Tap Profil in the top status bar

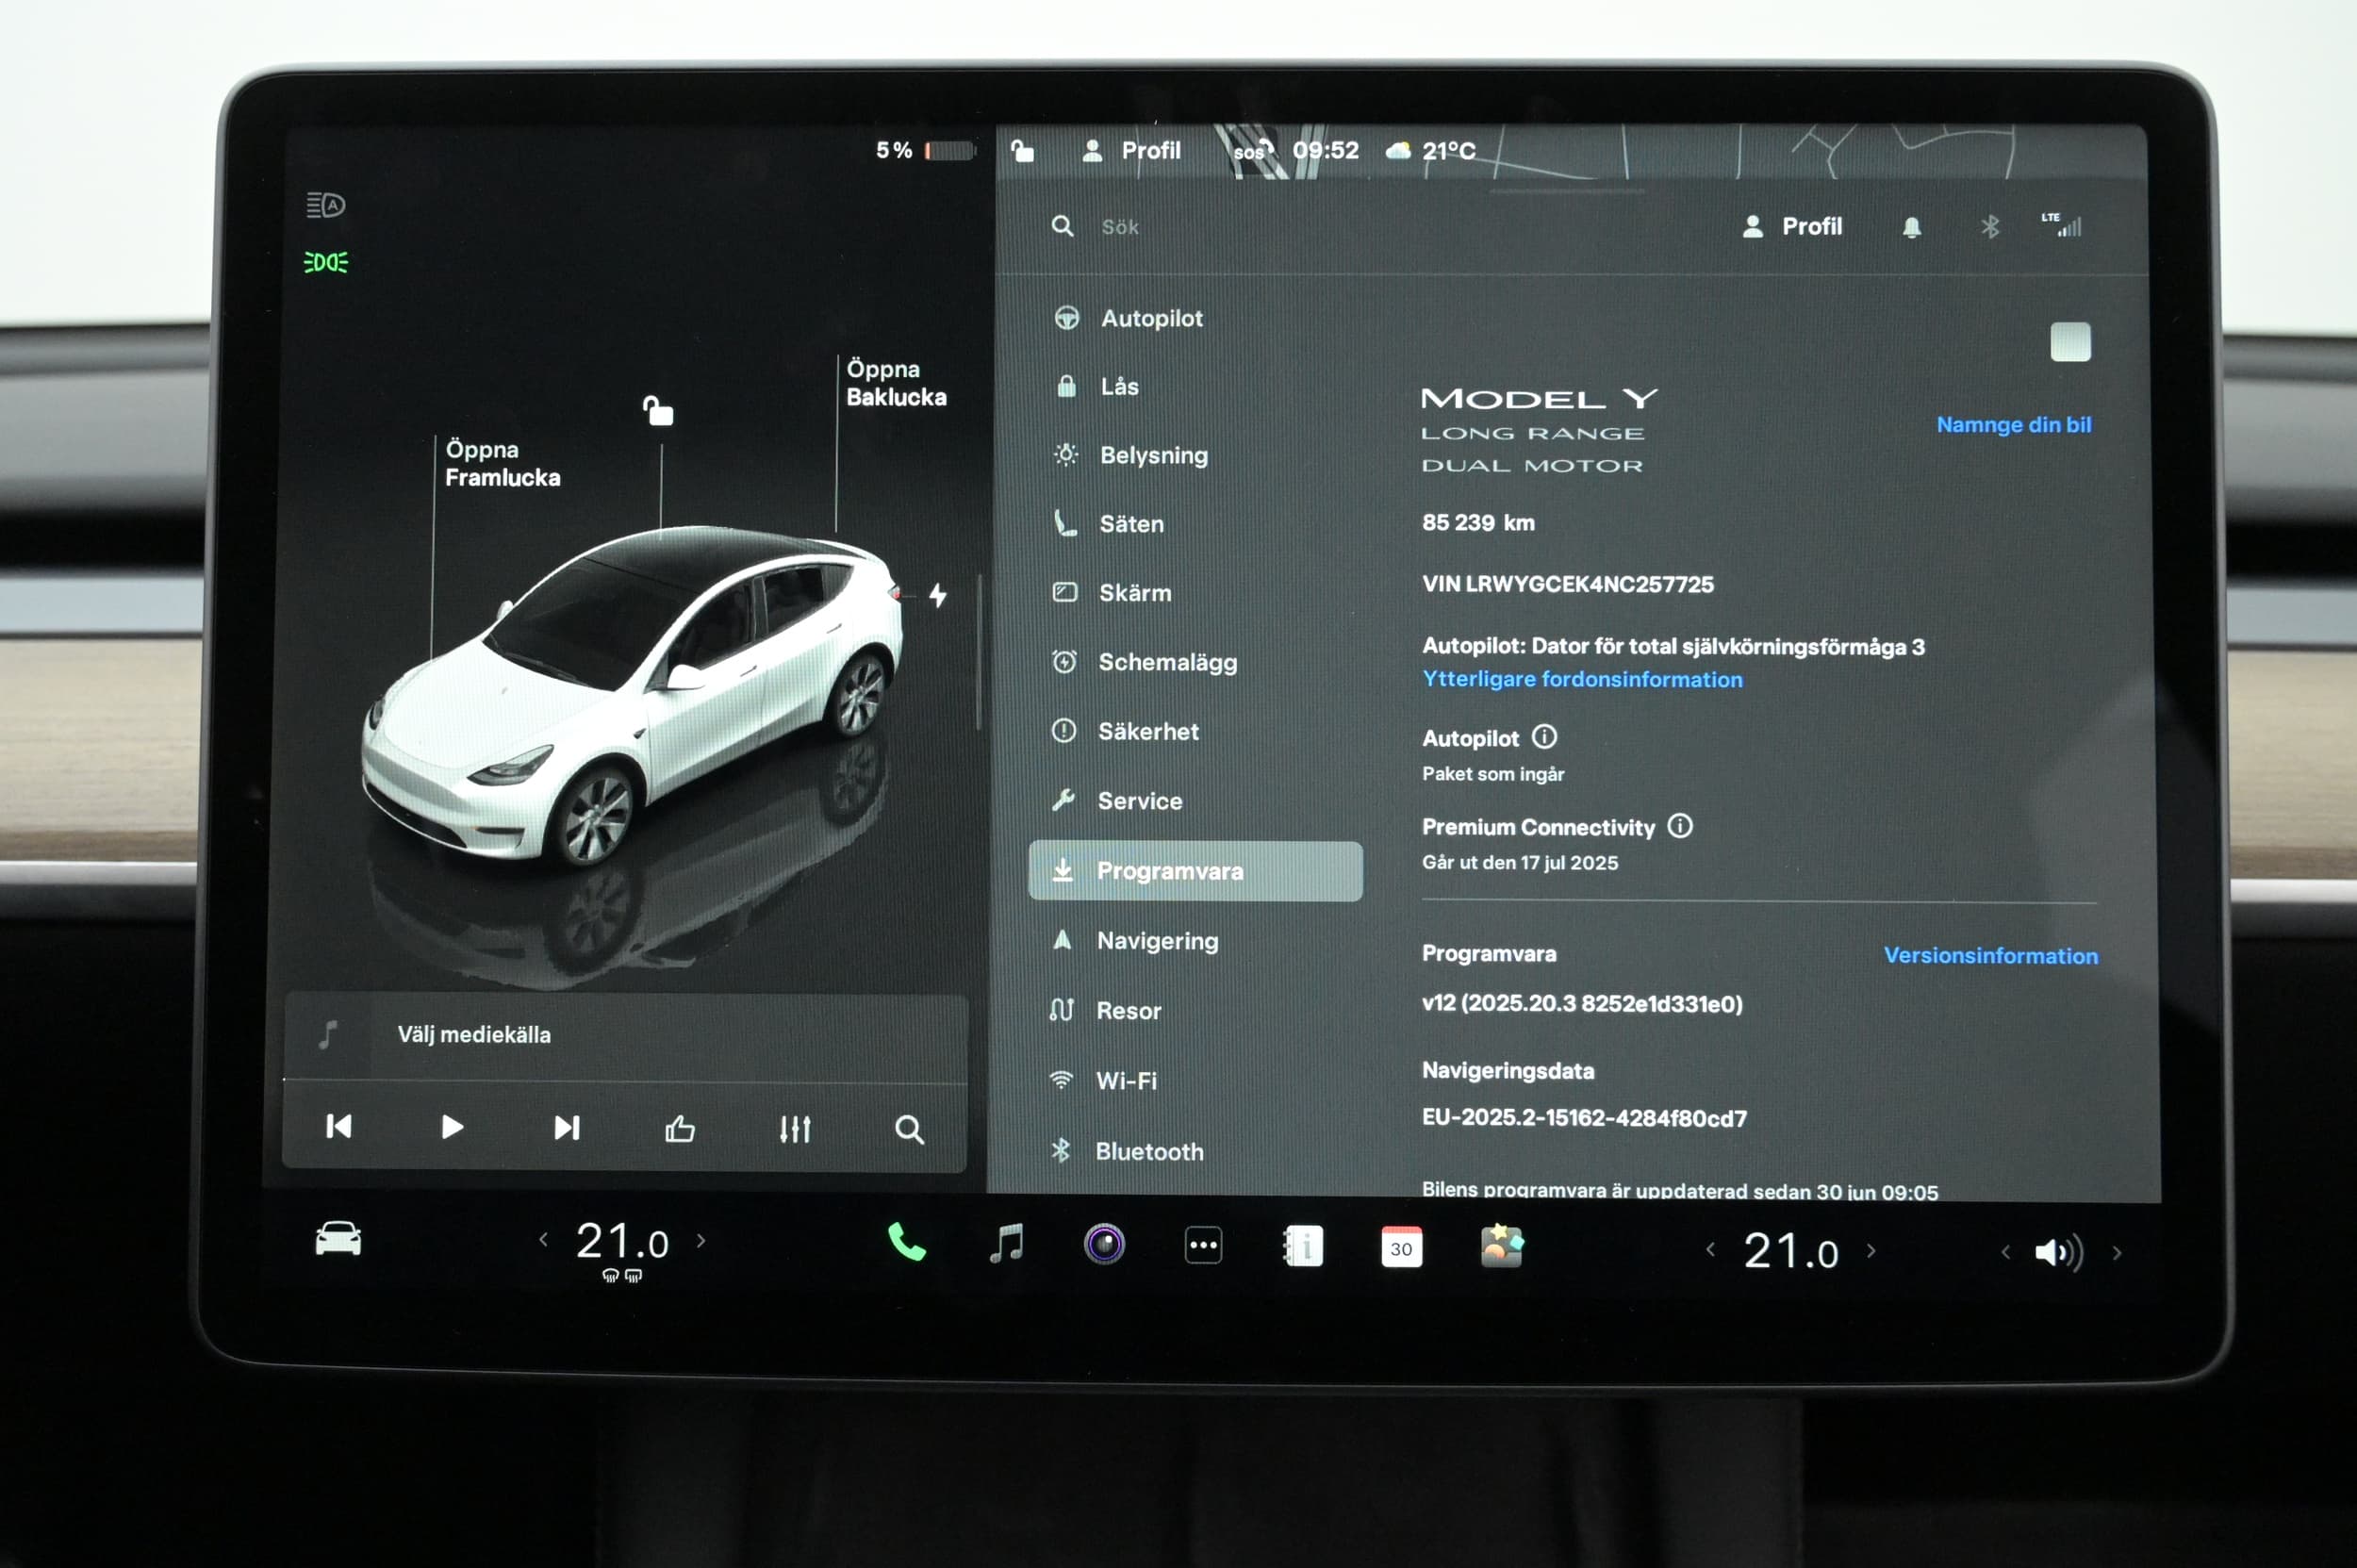(1131, 150)
